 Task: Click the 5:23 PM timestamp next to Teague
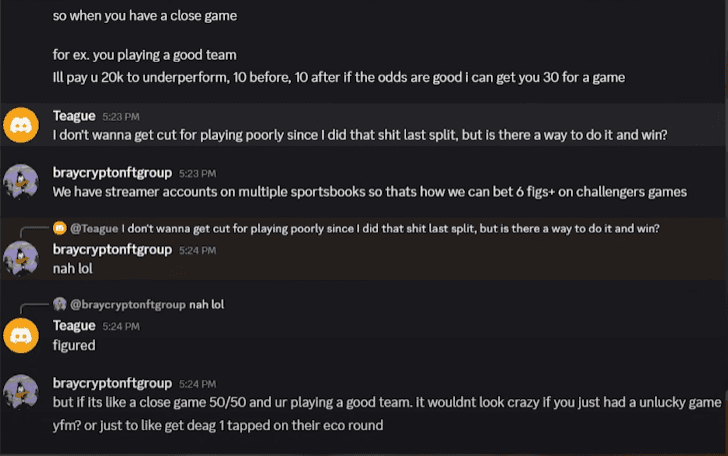(120, 117)
